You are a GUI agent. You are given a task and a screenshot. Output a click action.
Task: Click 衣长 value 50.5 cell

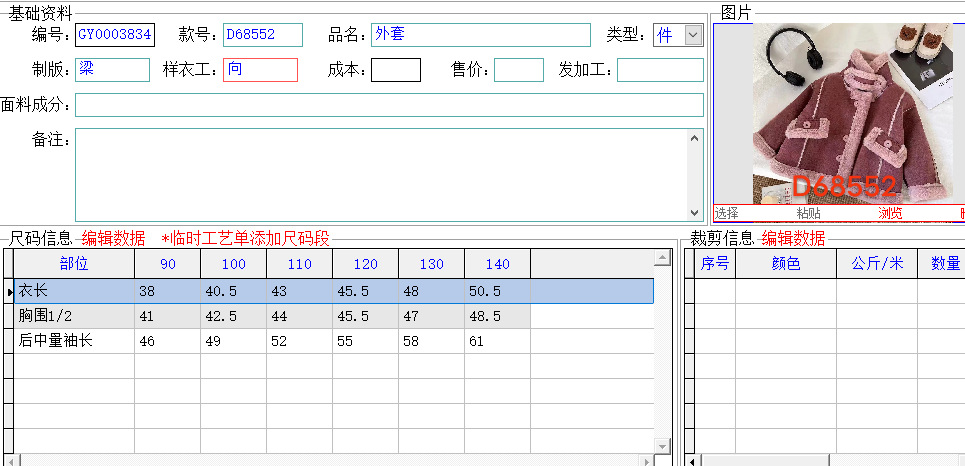pos(497,291)
